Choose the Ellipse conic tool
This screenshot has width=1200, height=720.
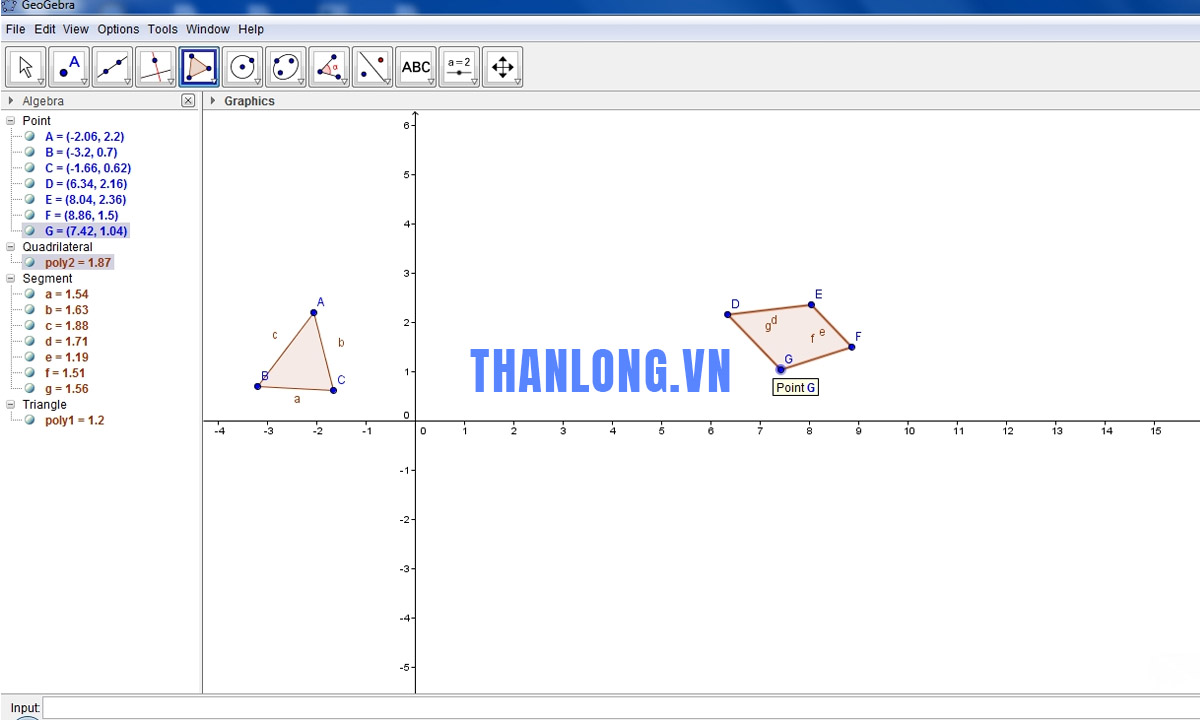click(x=285, y=67)
